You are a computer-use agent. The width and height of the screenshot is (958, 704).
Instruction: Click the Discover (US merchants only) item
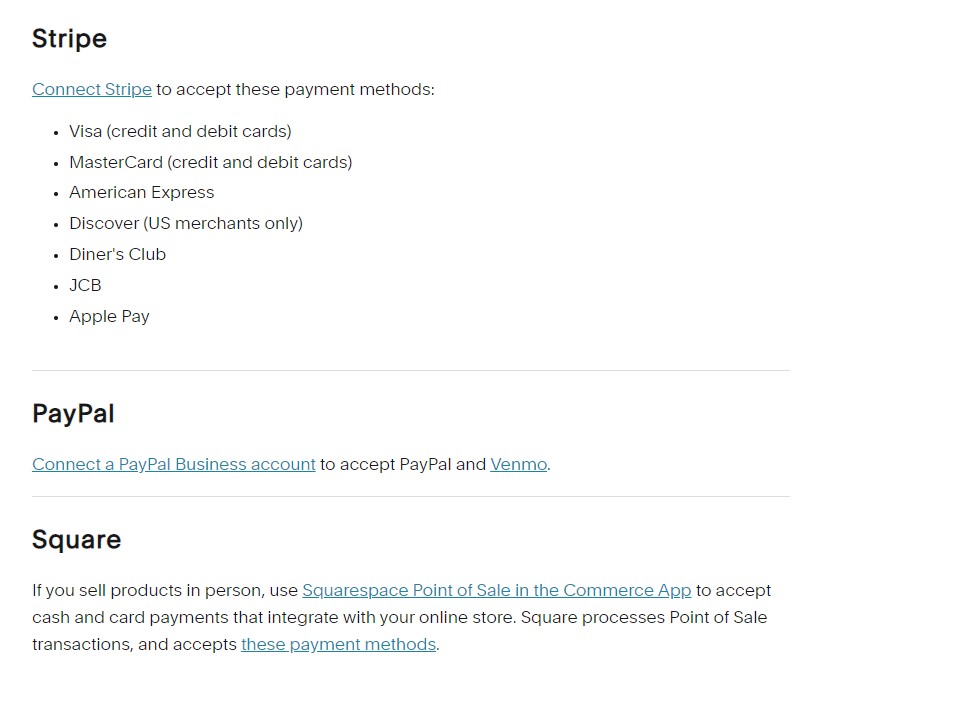pos(185,223)
